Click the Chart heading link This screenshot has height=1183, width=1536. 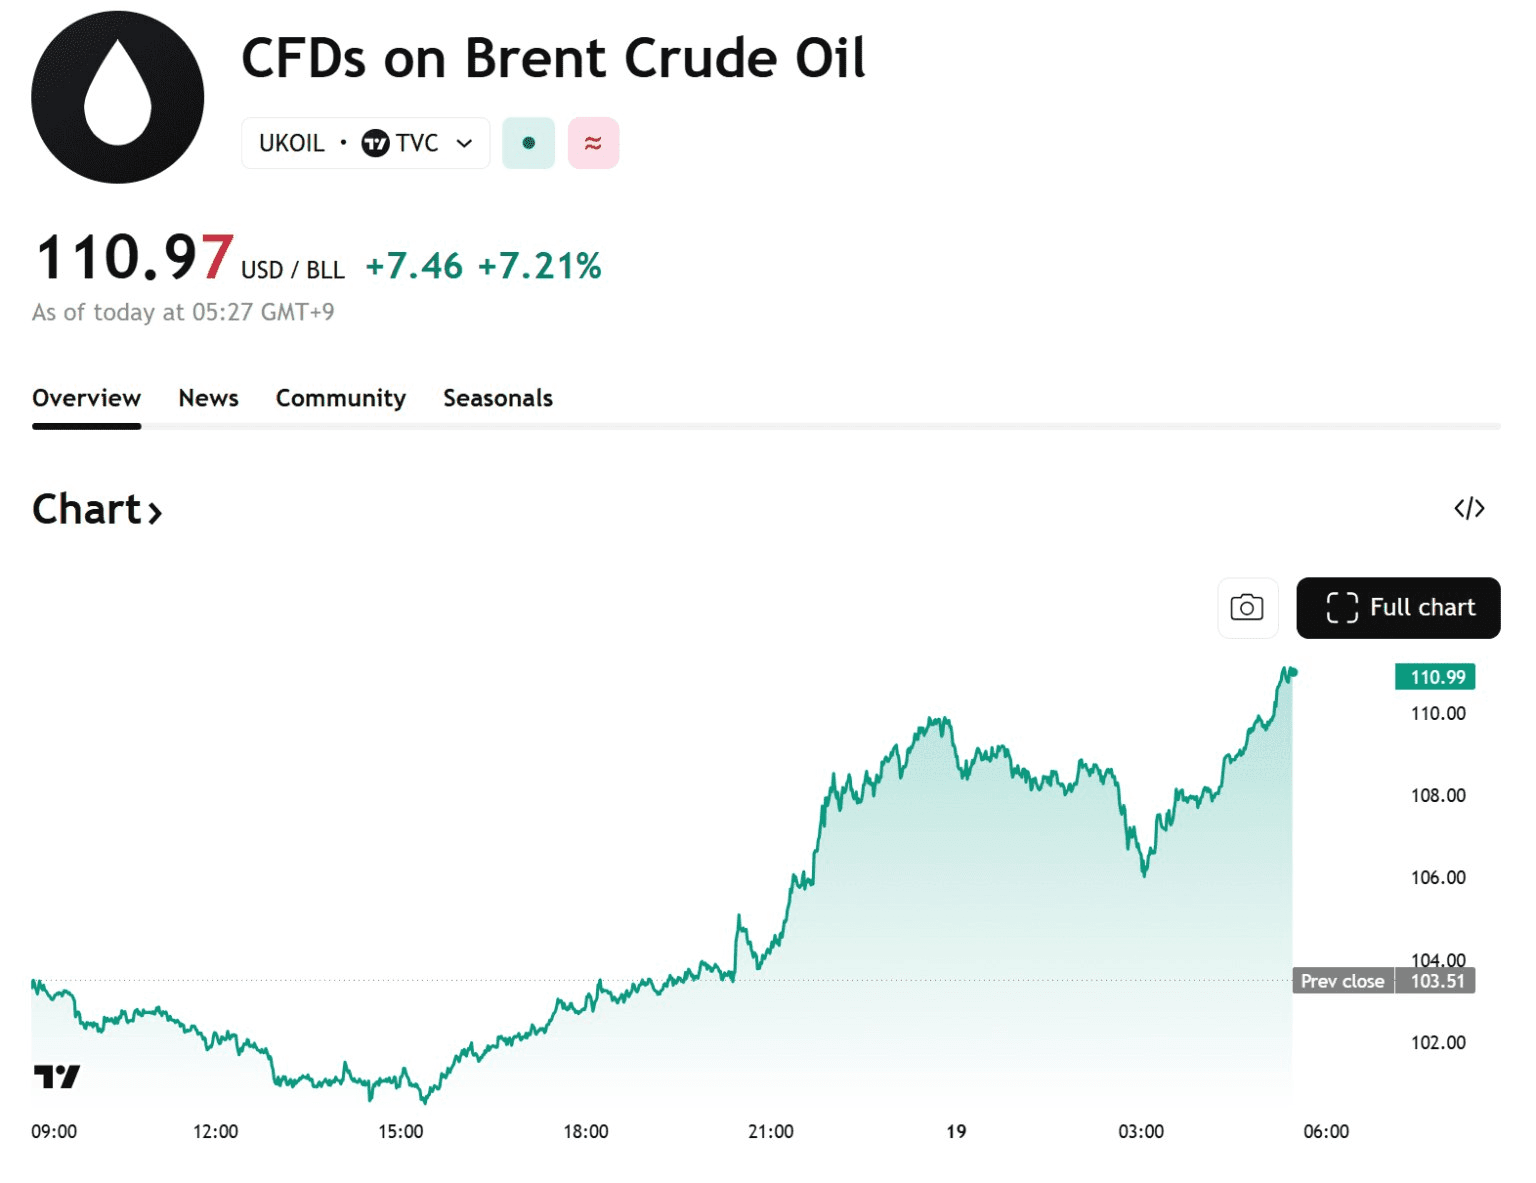pos(87,510)
